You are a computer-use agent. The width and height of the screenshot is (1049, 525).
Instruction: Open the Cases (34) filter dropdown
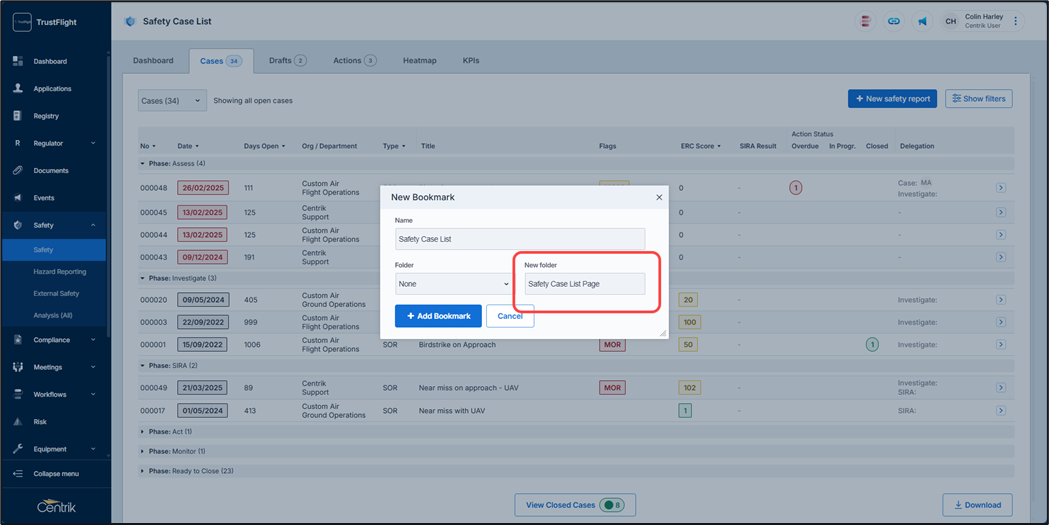click(172, 100)
